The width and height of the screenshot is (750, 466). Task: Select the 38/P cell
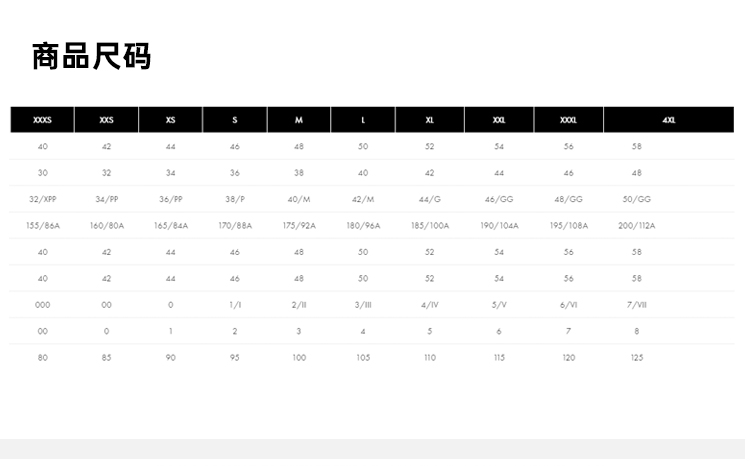(x=235, y=199)
